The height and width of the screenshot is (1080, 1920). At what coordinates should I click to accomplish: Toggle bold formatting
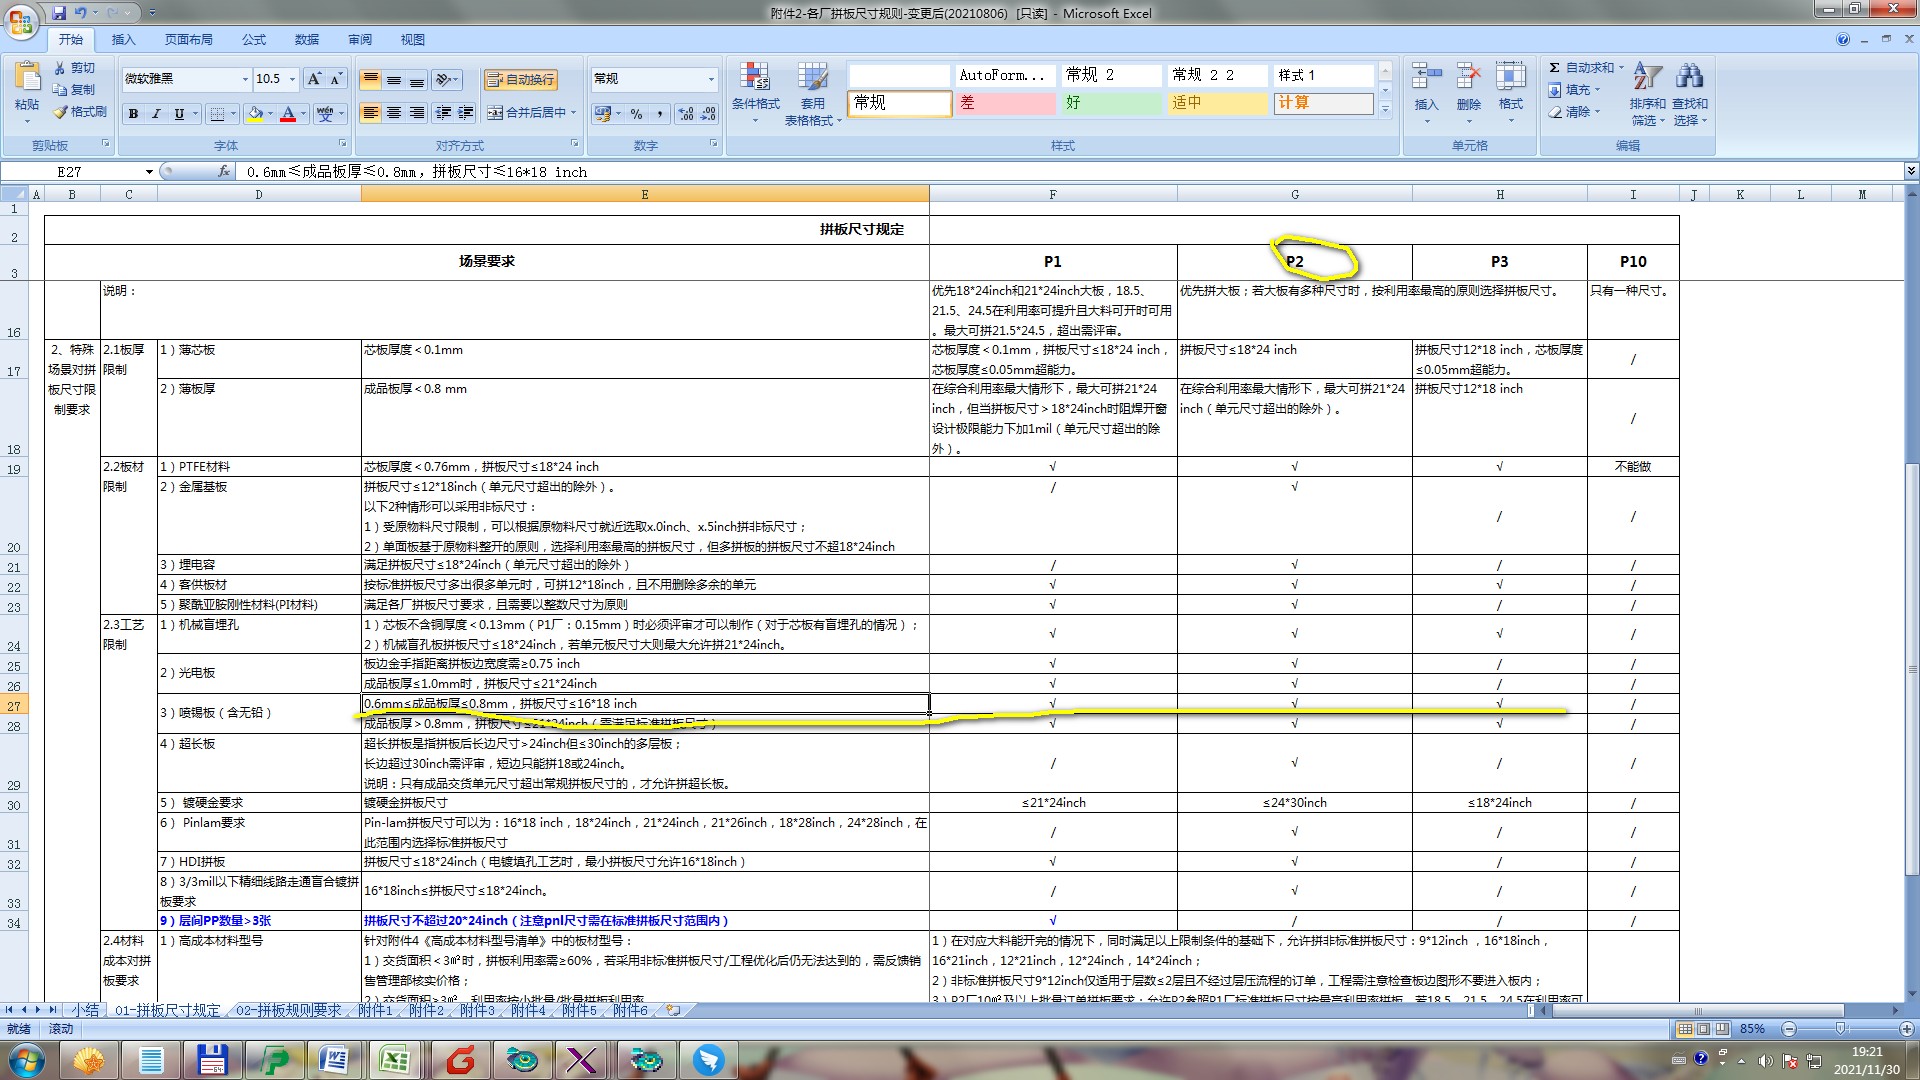133,114
